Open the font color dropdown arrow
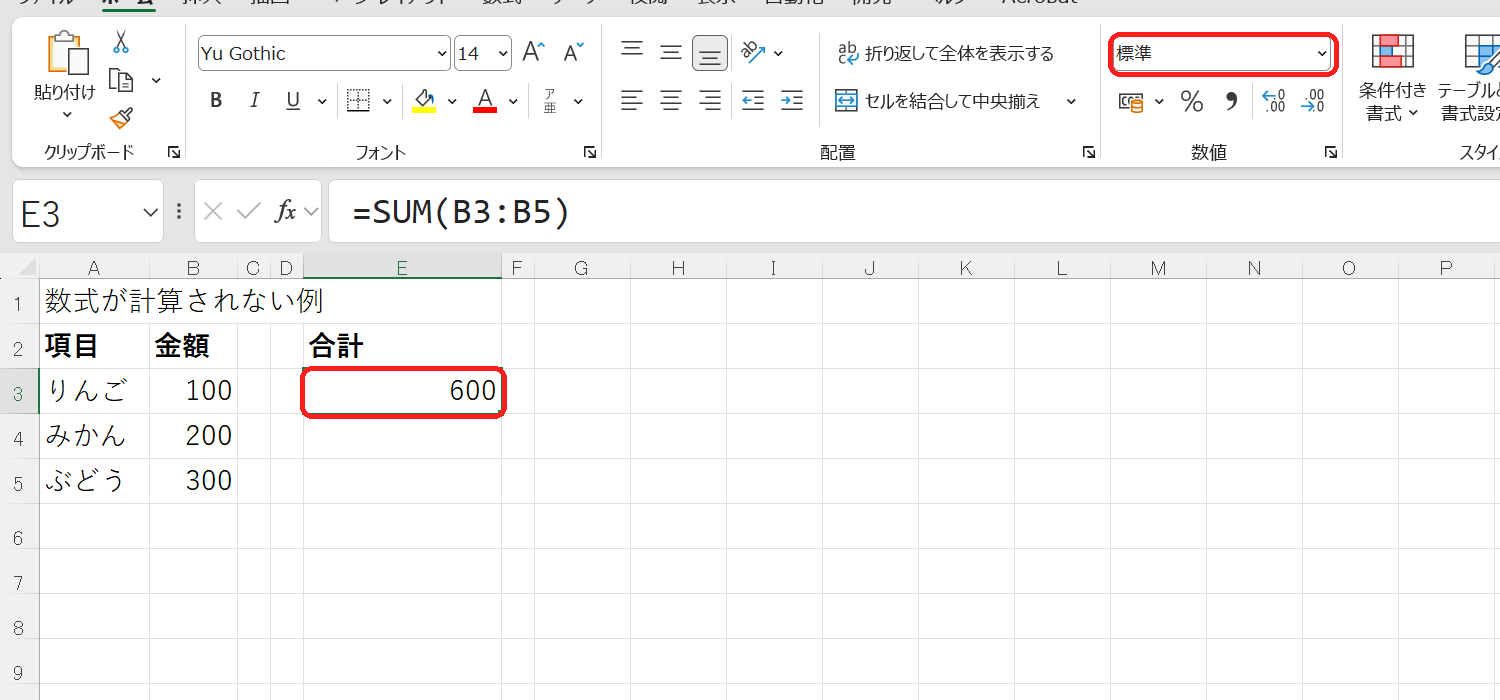This screenshot has width=1500, height=700. coord(514,101)
